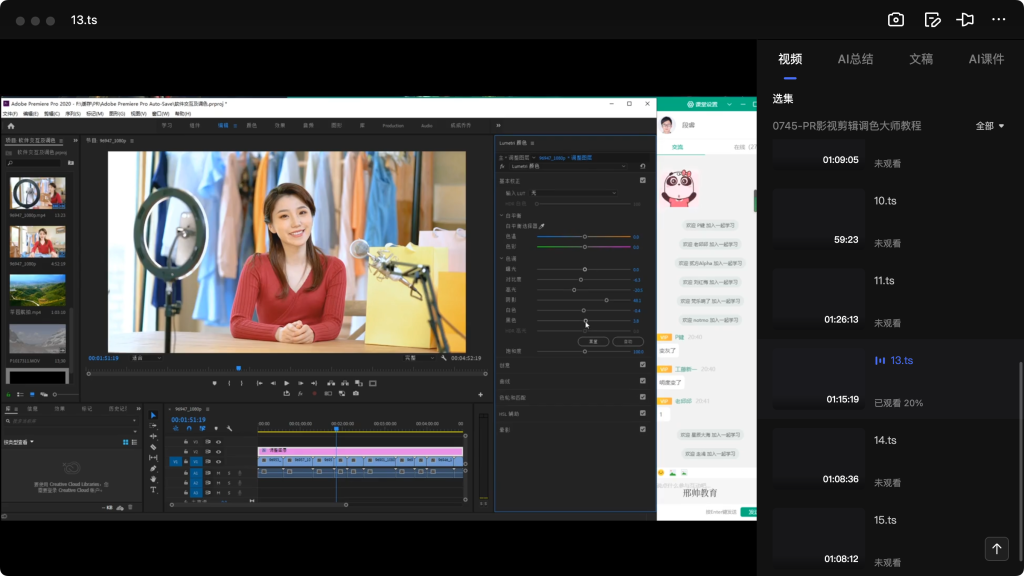1024x576 pixels.
Task: Open the 全部 episode filter dropdown
Action: pos(989,126)
